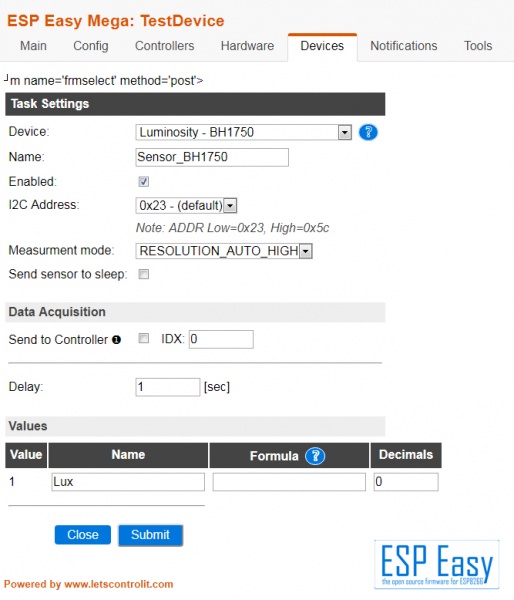Go to the Controllers tab
Screen dimensions: 514x600
coord(165,46)
